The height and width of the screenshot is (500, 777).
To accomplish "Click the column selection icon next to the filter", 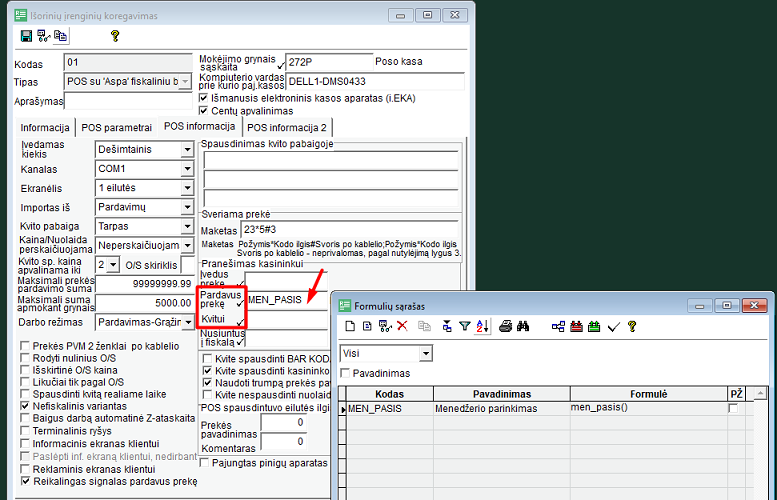I will point(447,326).
